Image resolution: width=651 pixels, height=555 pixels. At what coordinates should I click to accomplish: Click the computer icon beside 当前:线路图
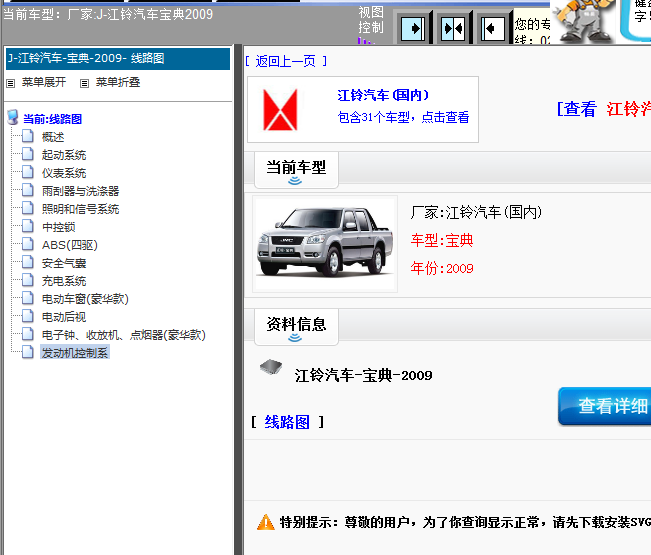coord(13,117)
